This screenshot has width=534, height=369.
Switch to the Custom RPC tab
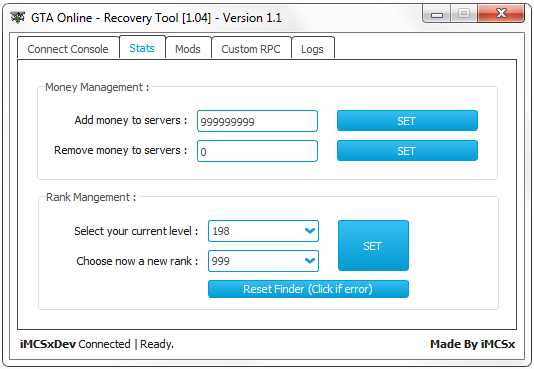tap(251, 48)
